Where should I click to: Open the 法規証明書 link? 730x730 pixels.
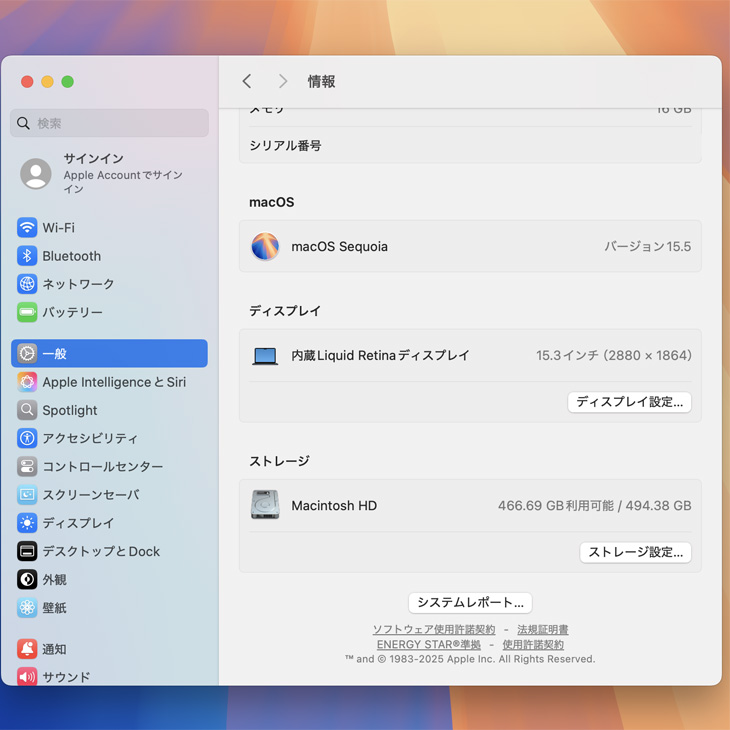(x=543, y=629)
